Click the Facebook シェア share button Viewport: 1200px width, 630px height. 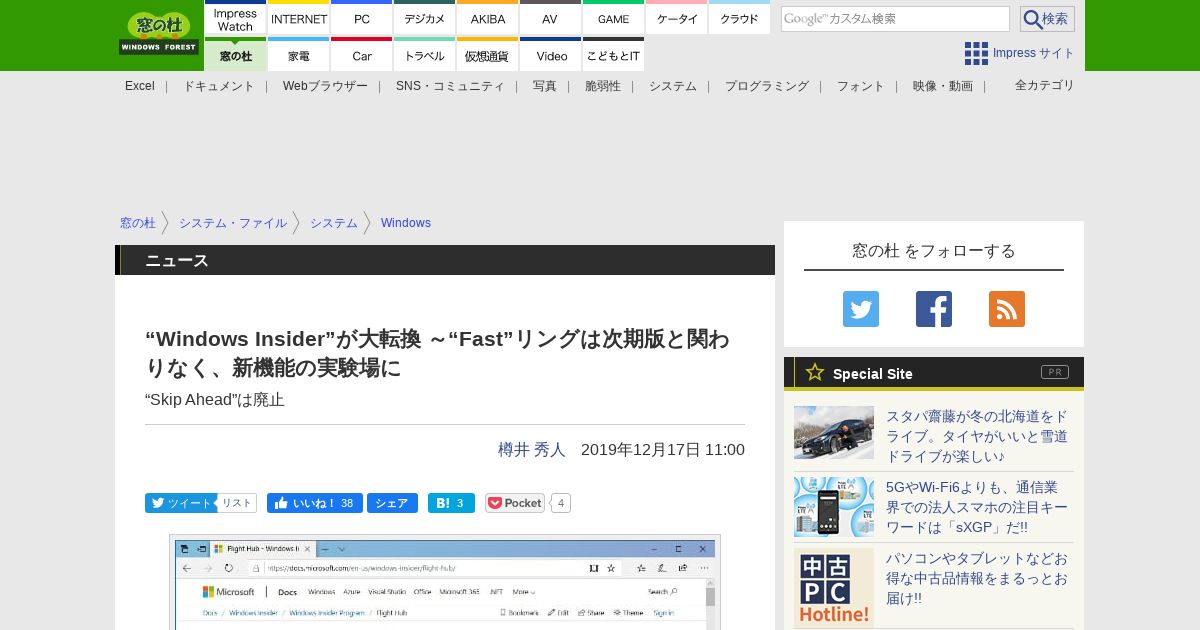(x=392, y=503)
